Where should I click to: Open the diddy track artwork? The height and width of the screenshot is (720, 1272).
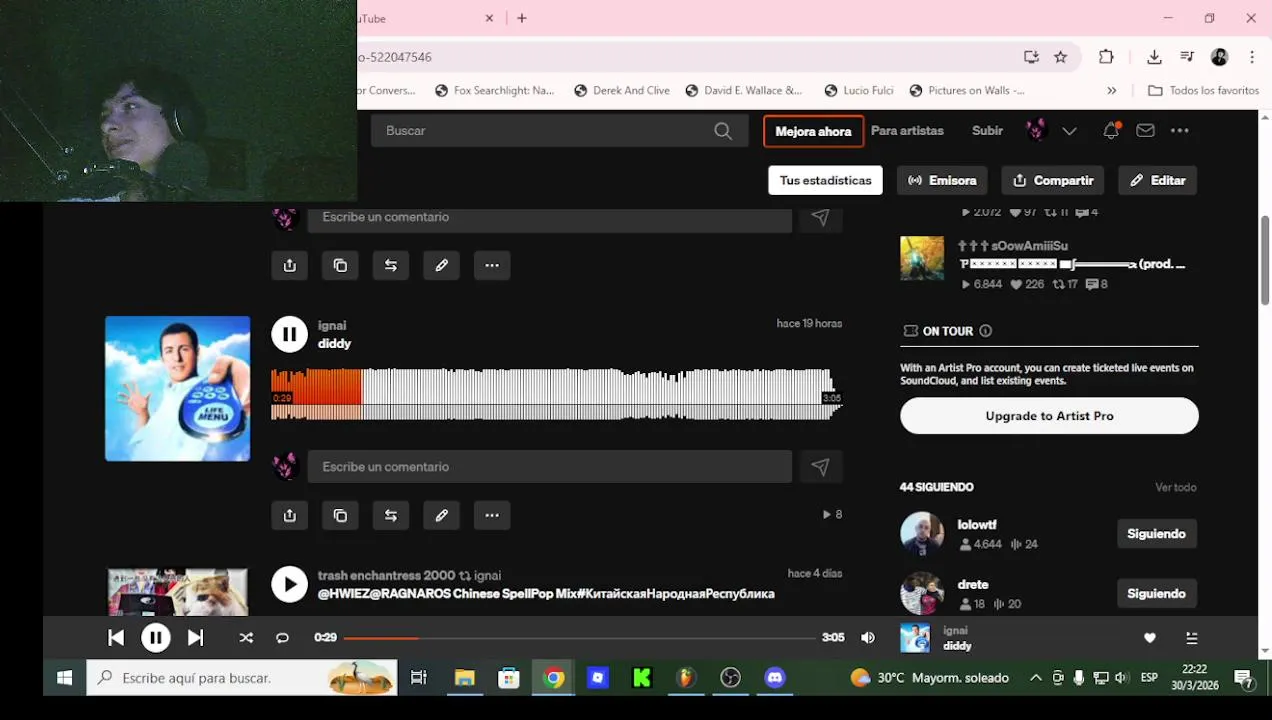click(x=178, y=389)
